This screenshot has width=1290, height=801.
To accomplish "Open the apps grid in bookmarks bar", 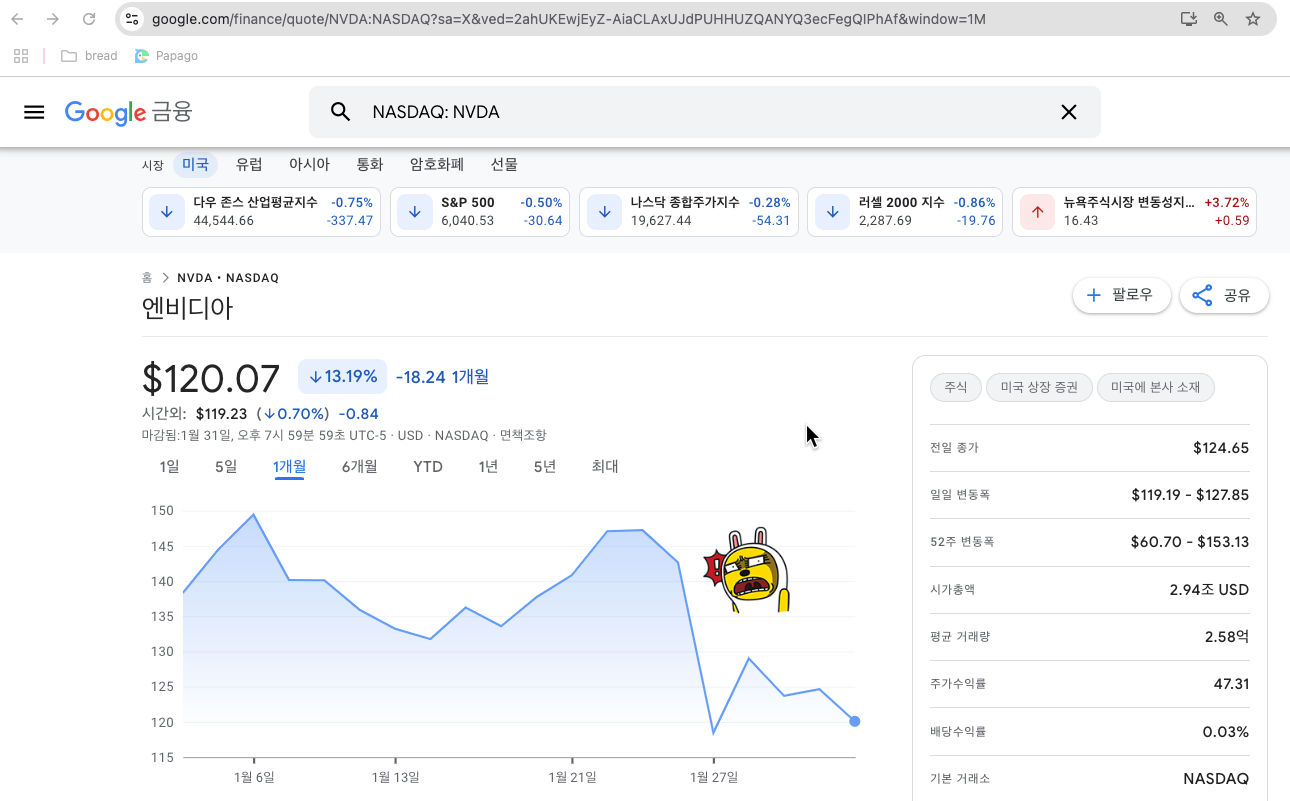I will [21, 56].
